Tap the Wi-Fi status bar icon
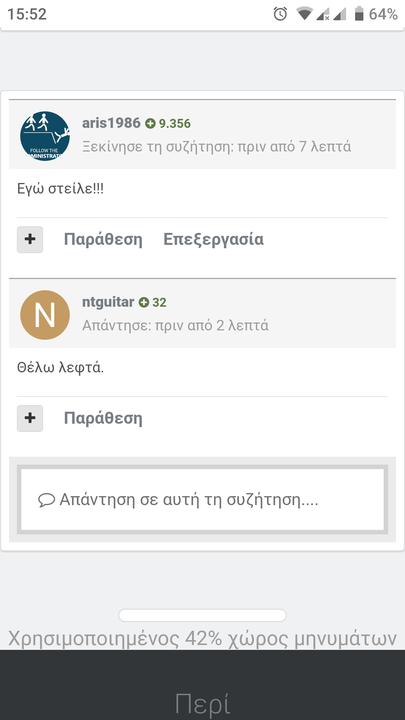The image size is (405, 720). click(304, 14)
